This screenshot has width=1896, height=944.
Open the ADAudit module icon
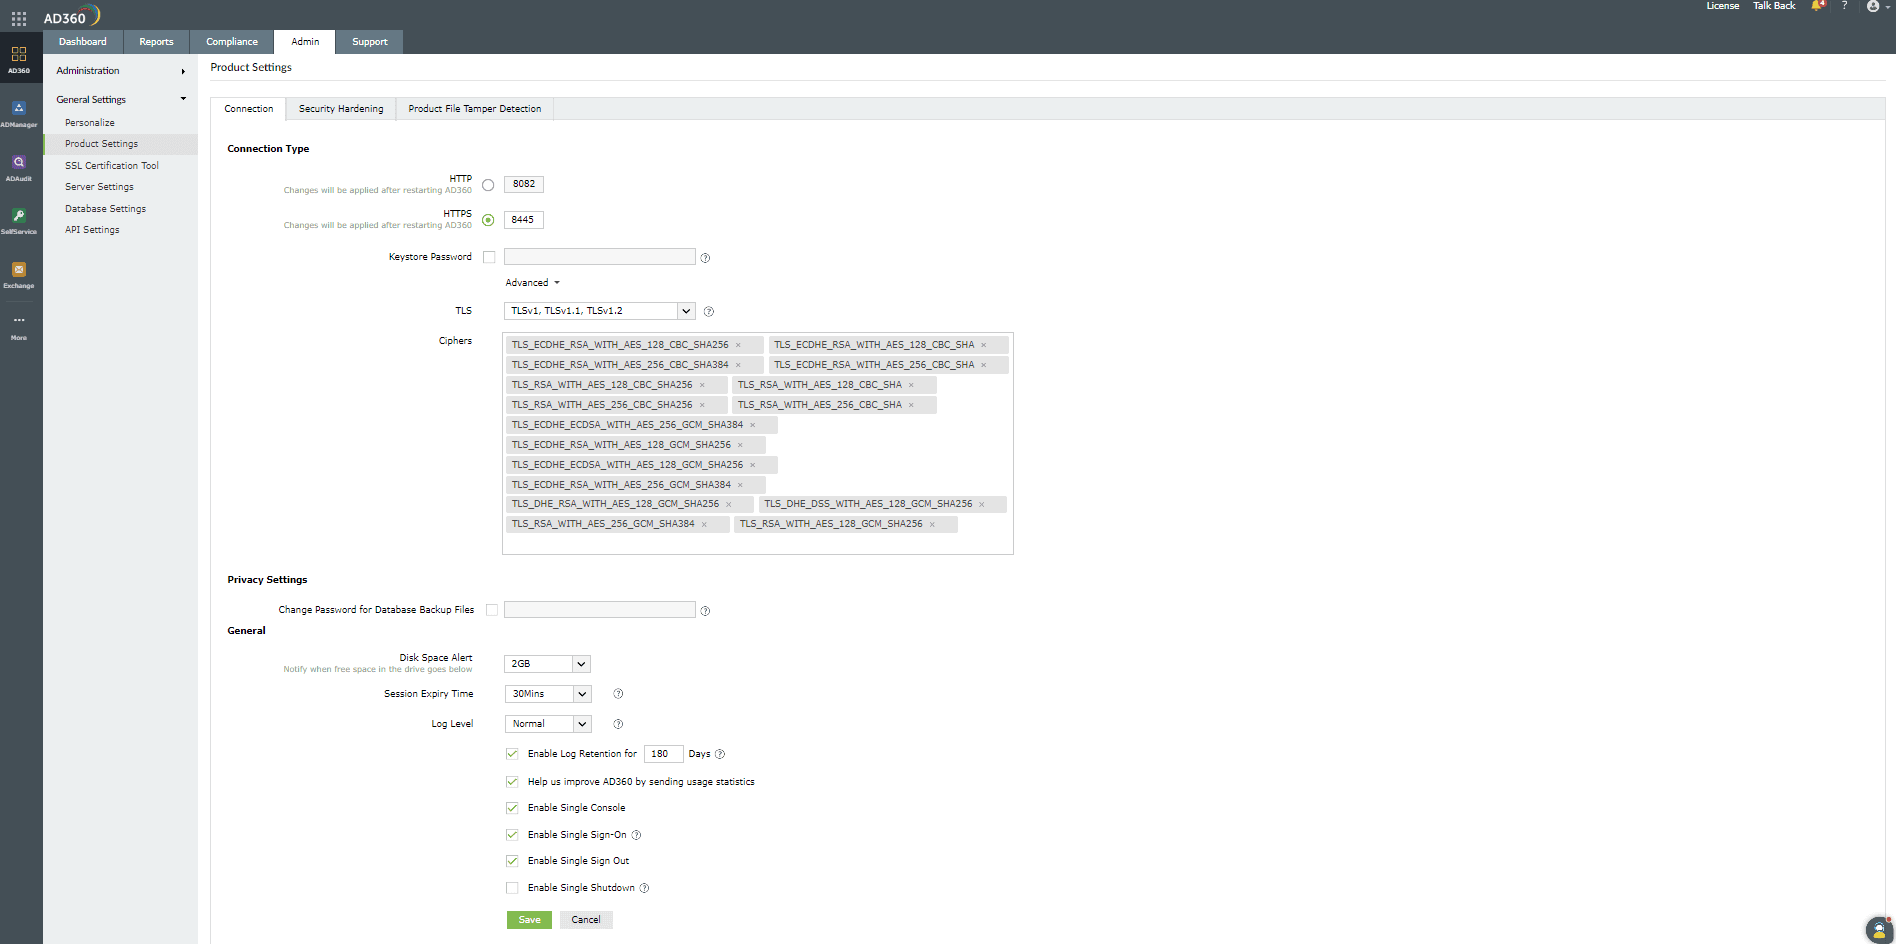[19, 163]
